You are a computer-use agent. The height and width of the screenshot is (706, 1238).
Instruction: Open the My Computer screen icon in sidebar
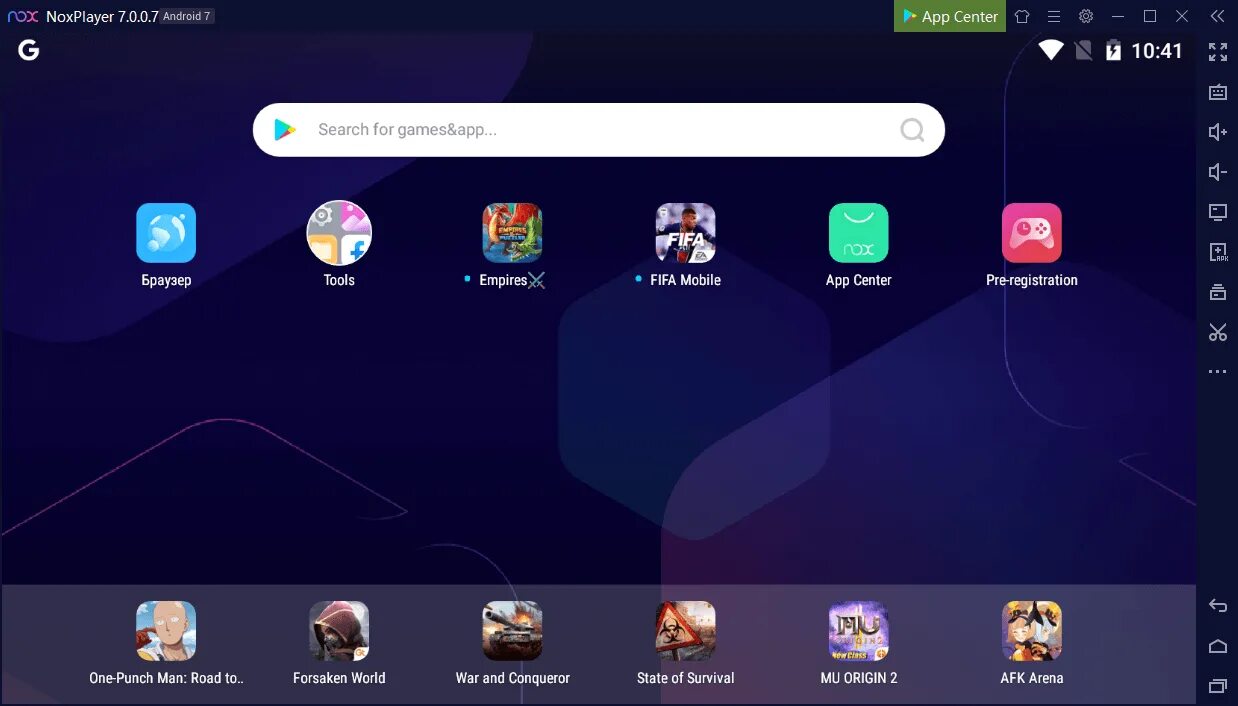tap(1217, 212)
